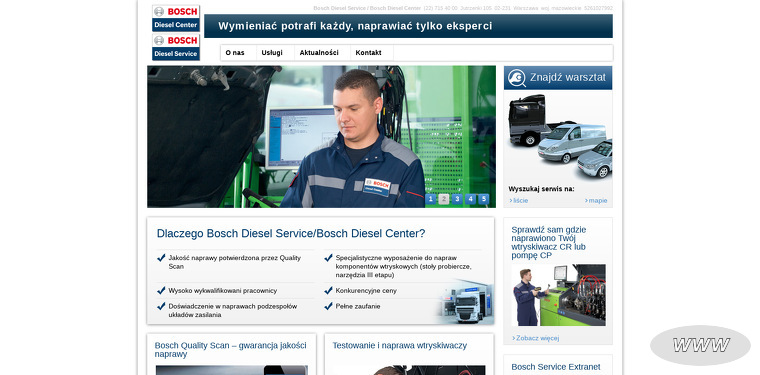Screen dimensions: 760x375
Task: Open the Usługi menu item
Action: pos(272,53)
